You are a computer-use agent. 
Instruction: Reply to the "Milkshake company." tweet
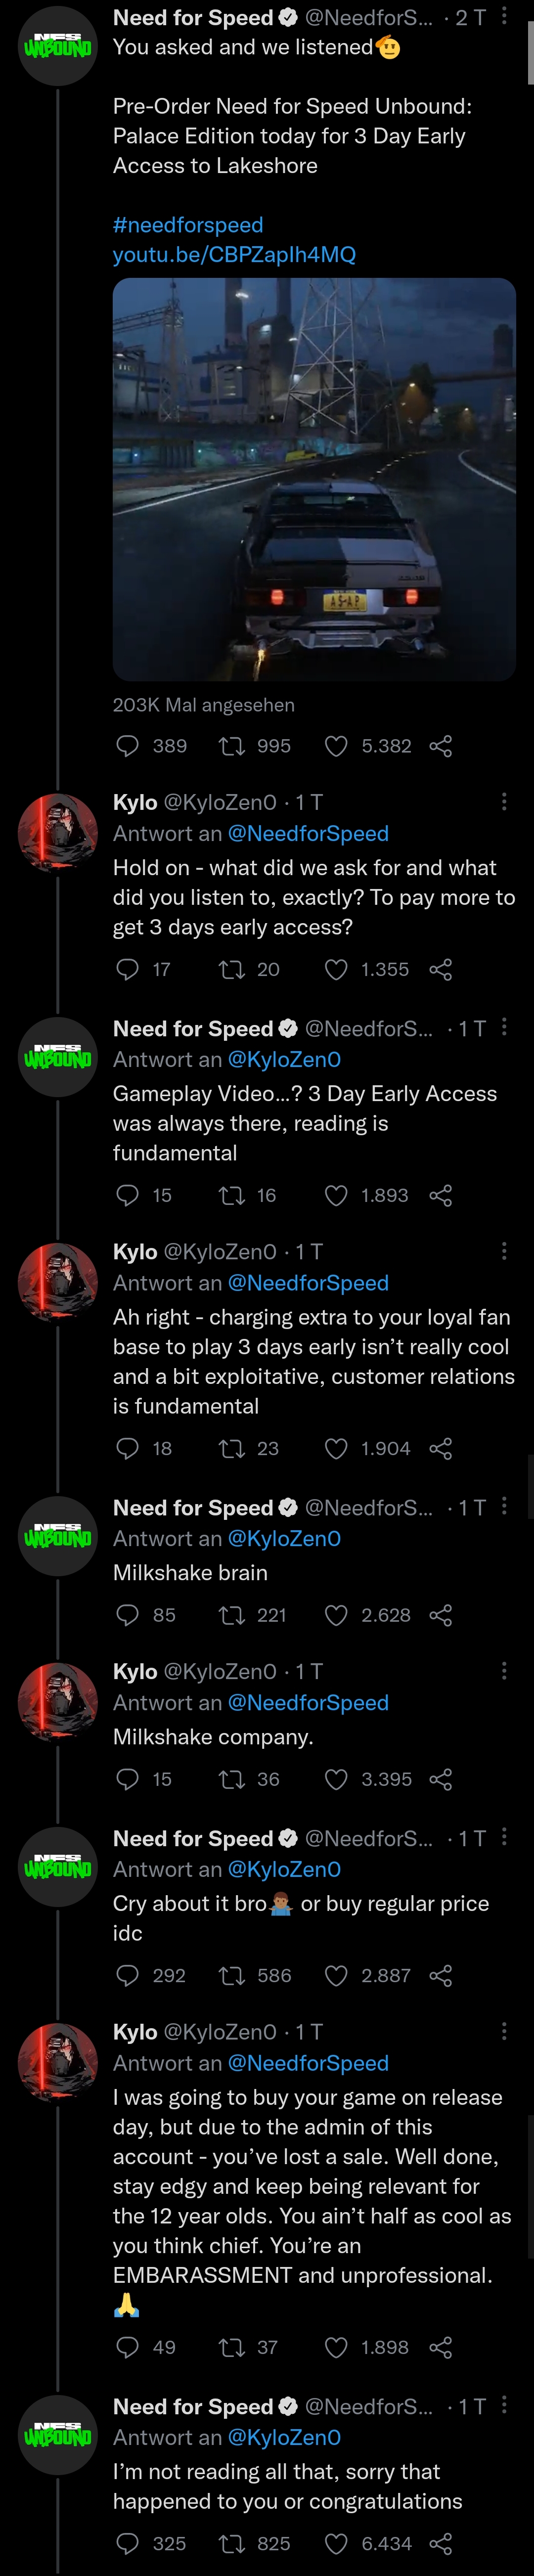[128, 1779]
